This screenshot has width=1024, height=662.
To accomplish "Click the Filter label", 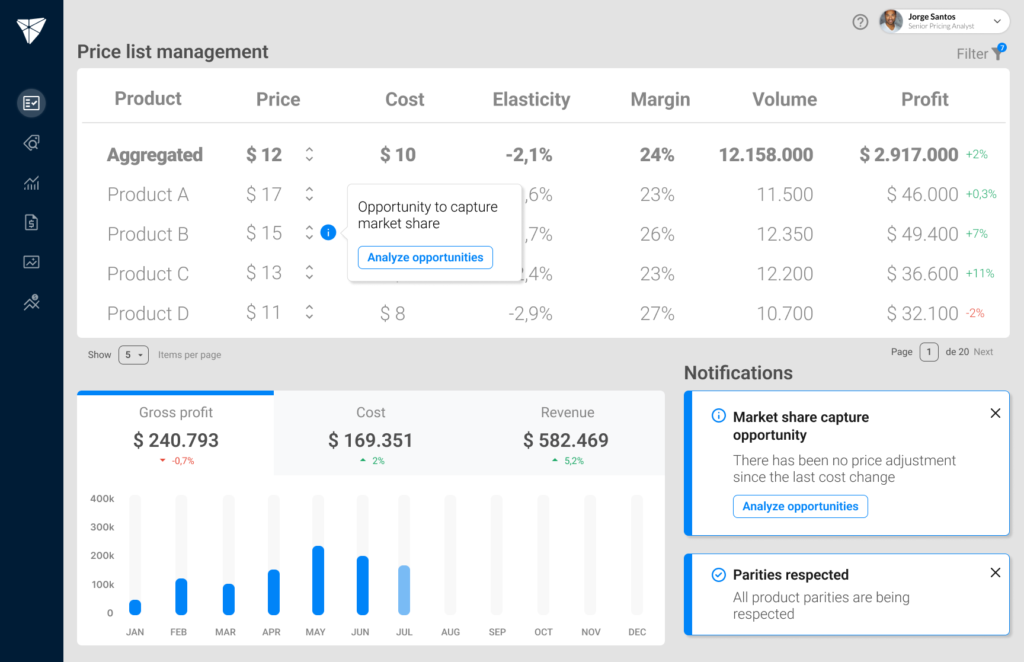I will (972, 54).
